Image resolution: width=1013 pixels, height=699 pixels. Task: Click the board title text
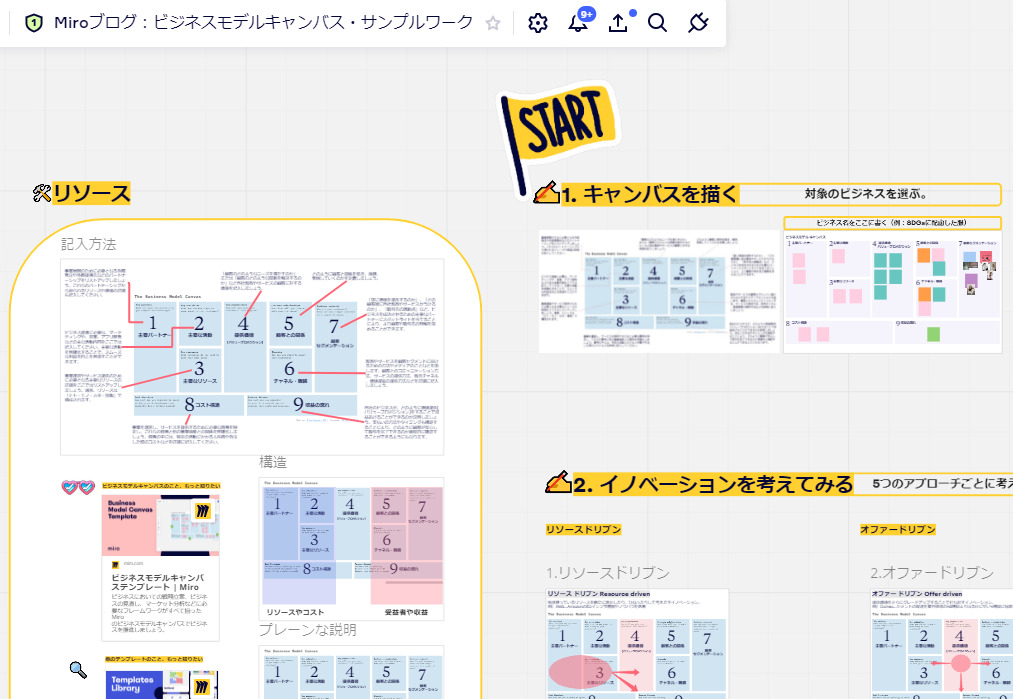click(x=265, y=23)
